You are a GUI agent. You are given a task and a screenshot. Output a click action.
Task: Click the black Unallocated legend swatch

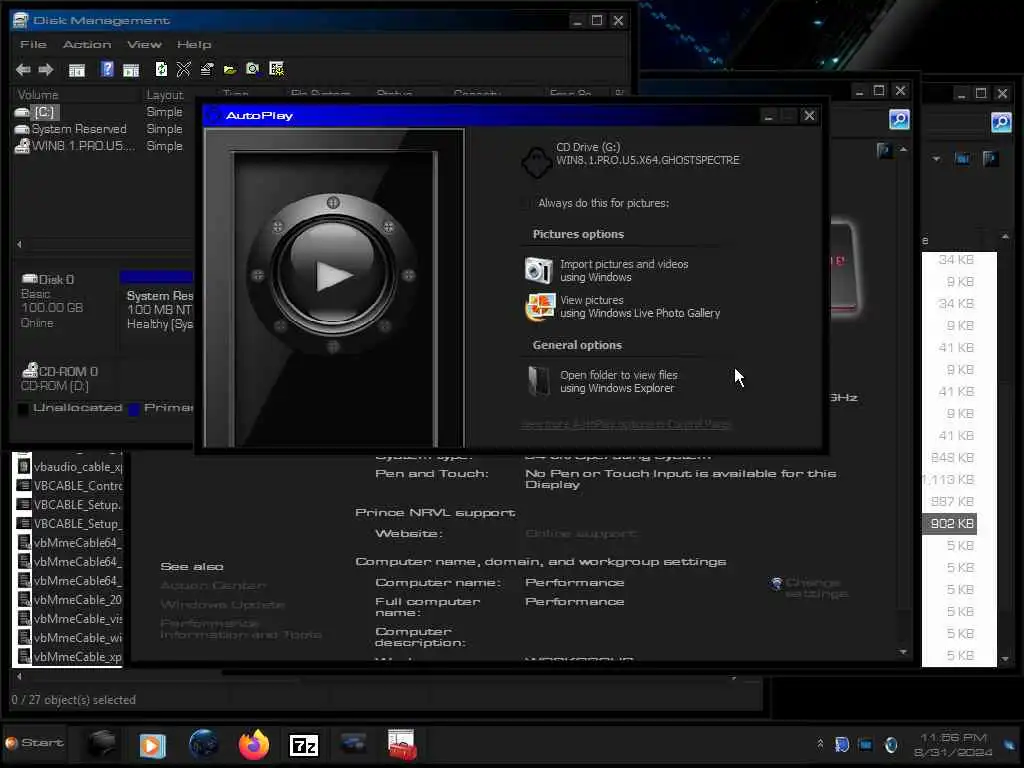tap(23, 409)
